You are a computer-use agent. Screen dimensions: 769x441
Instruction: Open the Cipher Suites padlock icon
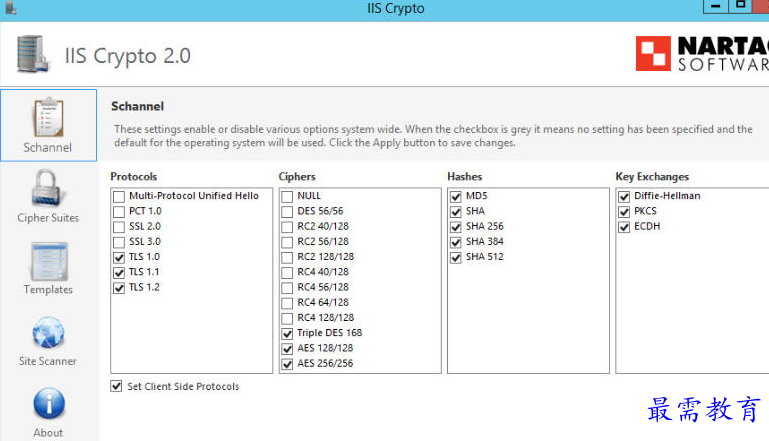(x=48, y=188)
